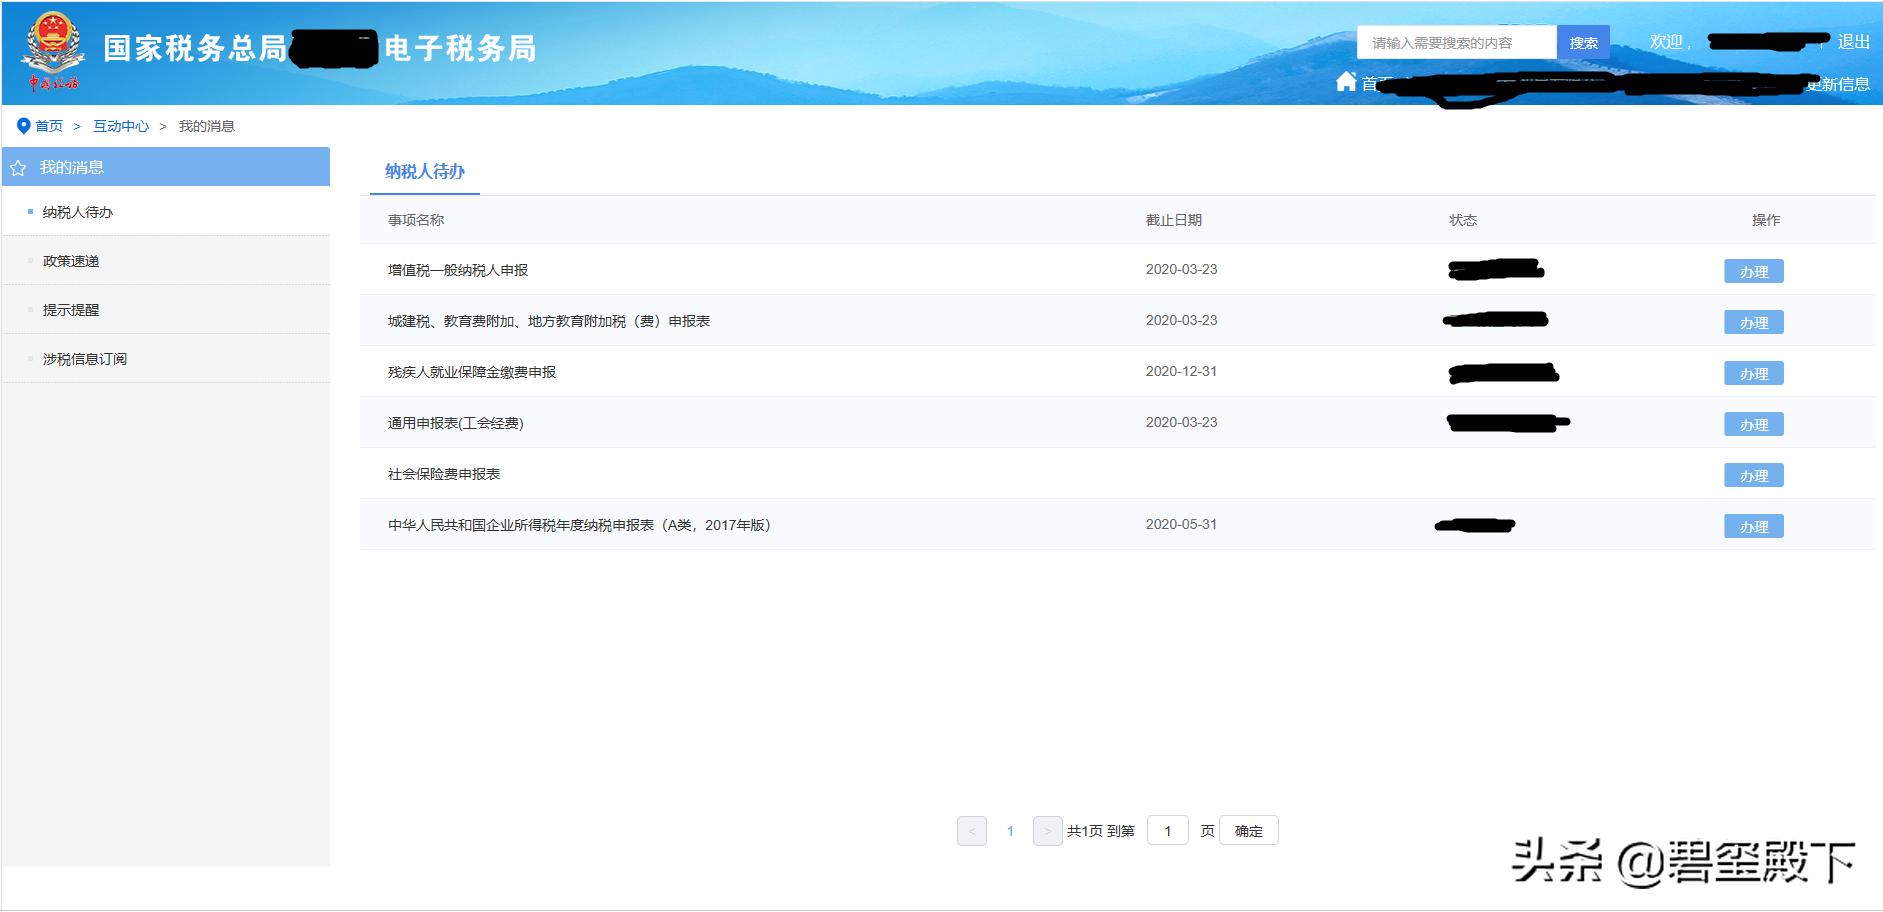Screen dimensions: 1883x912
Task: Open 政策速递 in the sidebar menu
Action: coord(69,260)
